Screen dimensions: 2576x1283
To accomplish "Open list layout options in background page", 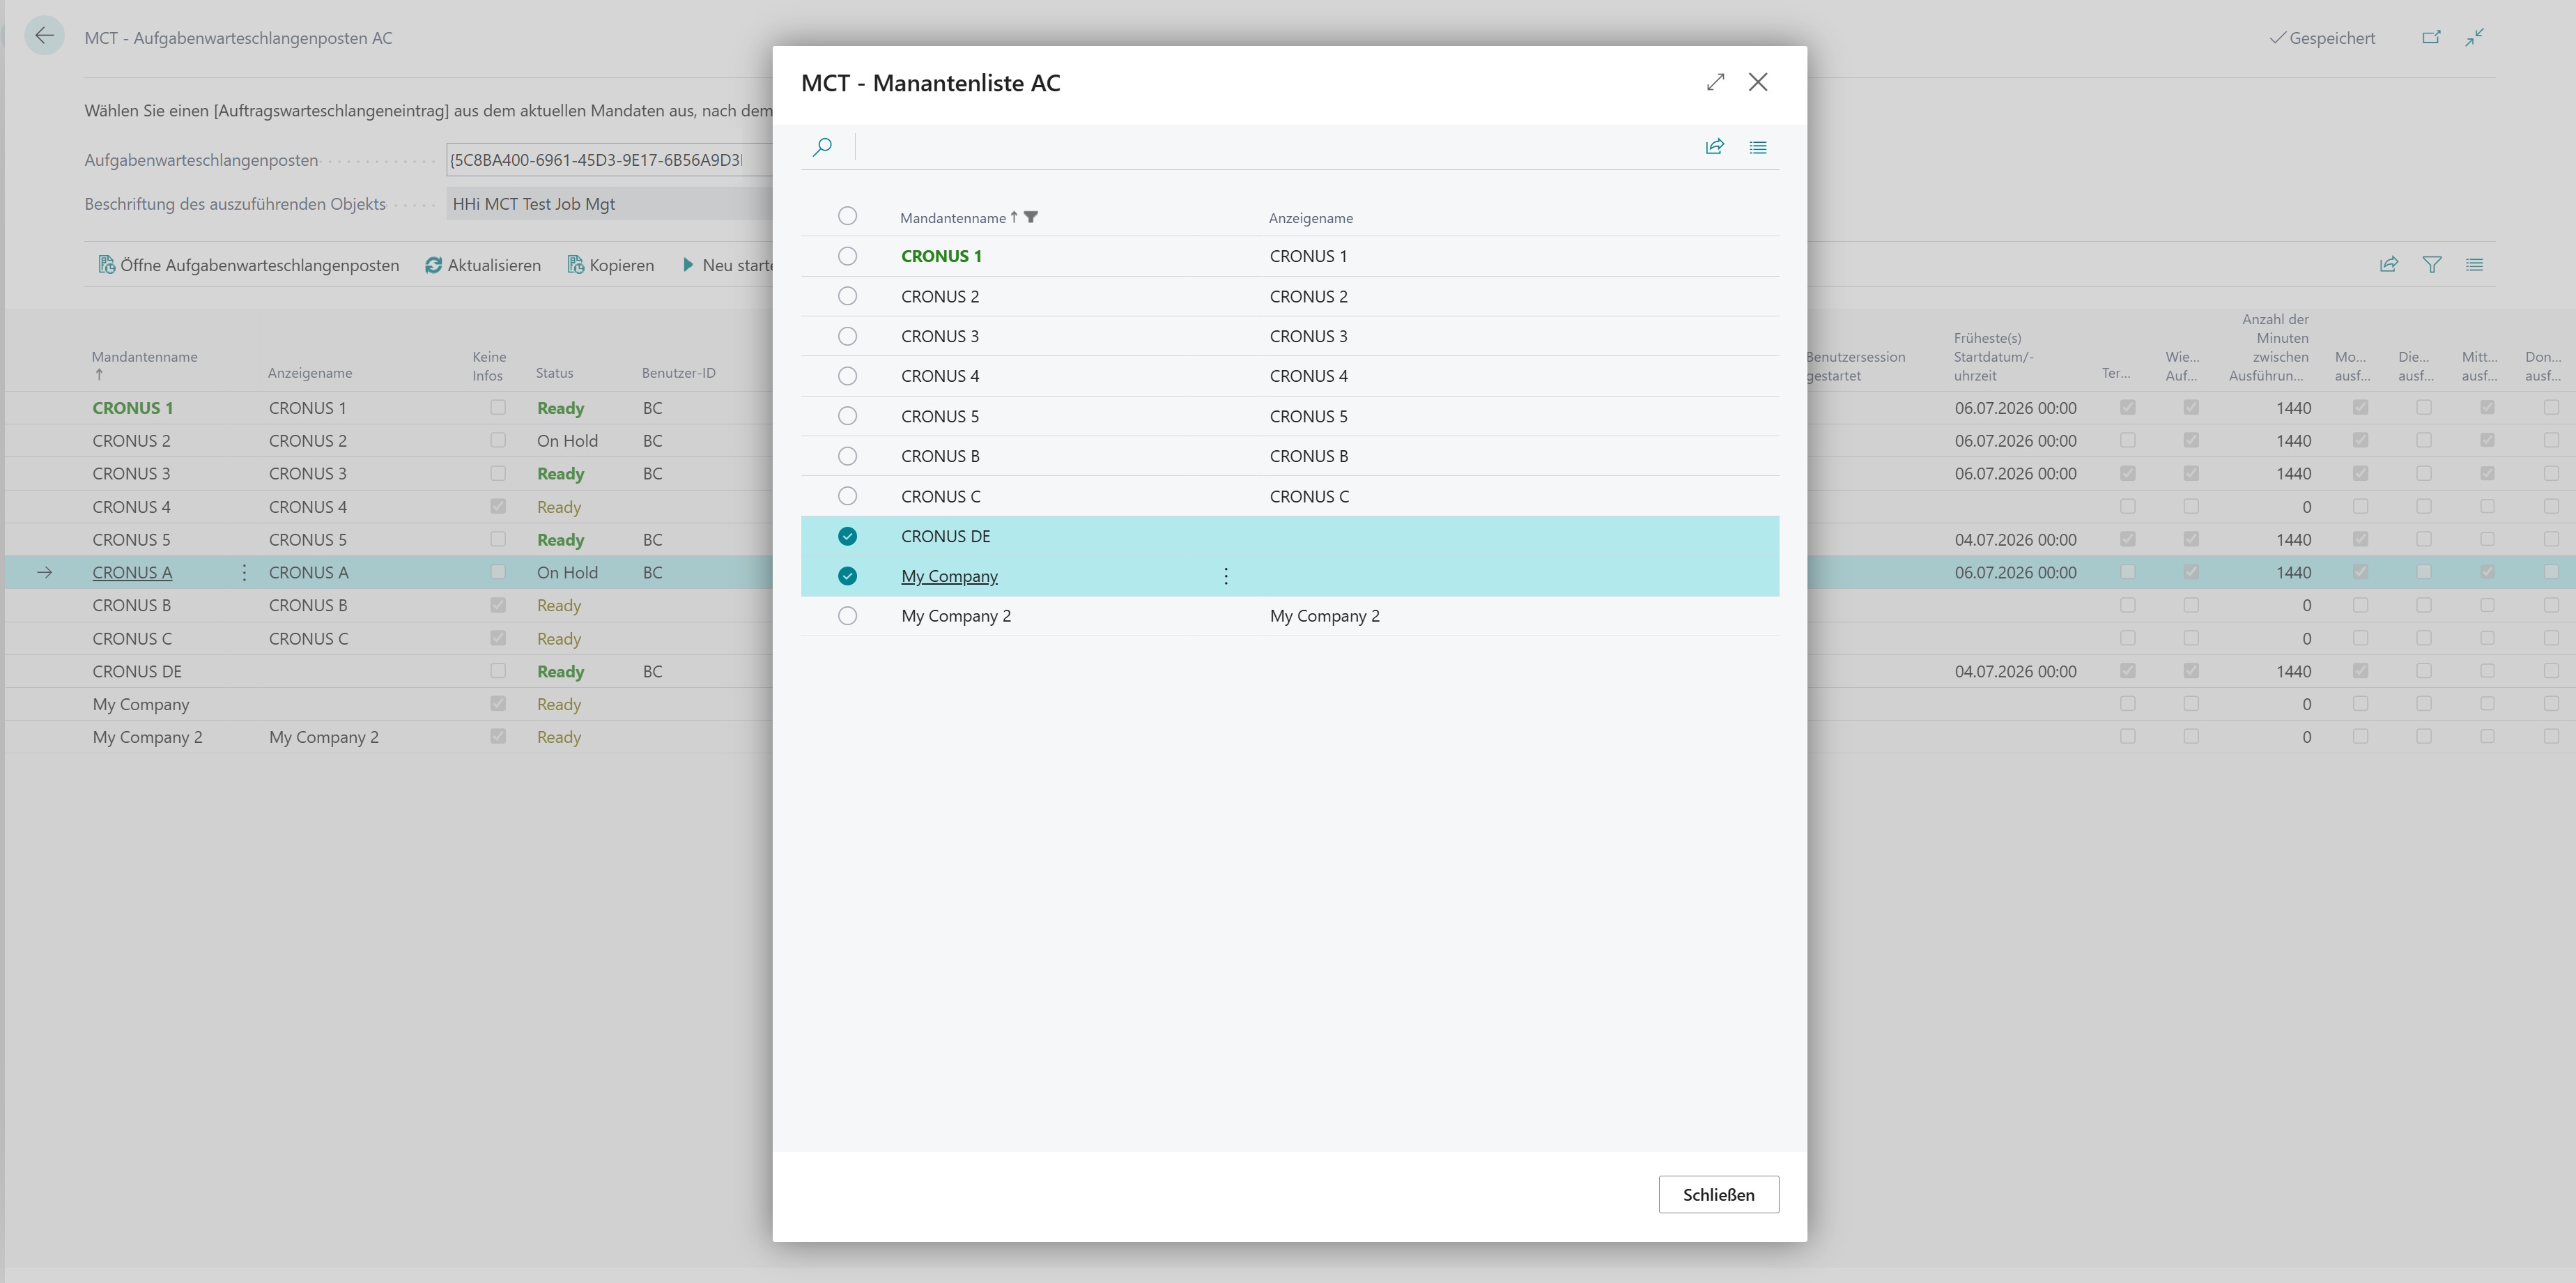I will (x=2474, y=265).
